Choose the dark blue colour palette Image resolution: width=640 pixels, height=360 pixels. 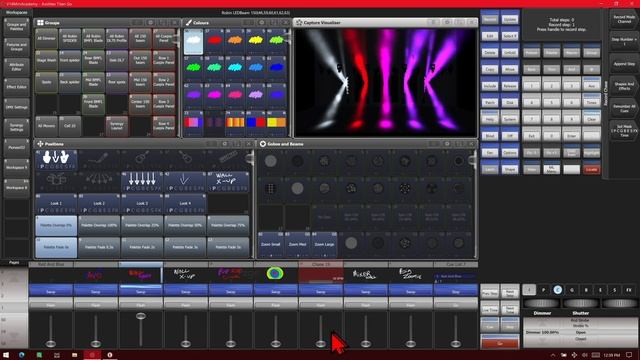pos(277,69)
